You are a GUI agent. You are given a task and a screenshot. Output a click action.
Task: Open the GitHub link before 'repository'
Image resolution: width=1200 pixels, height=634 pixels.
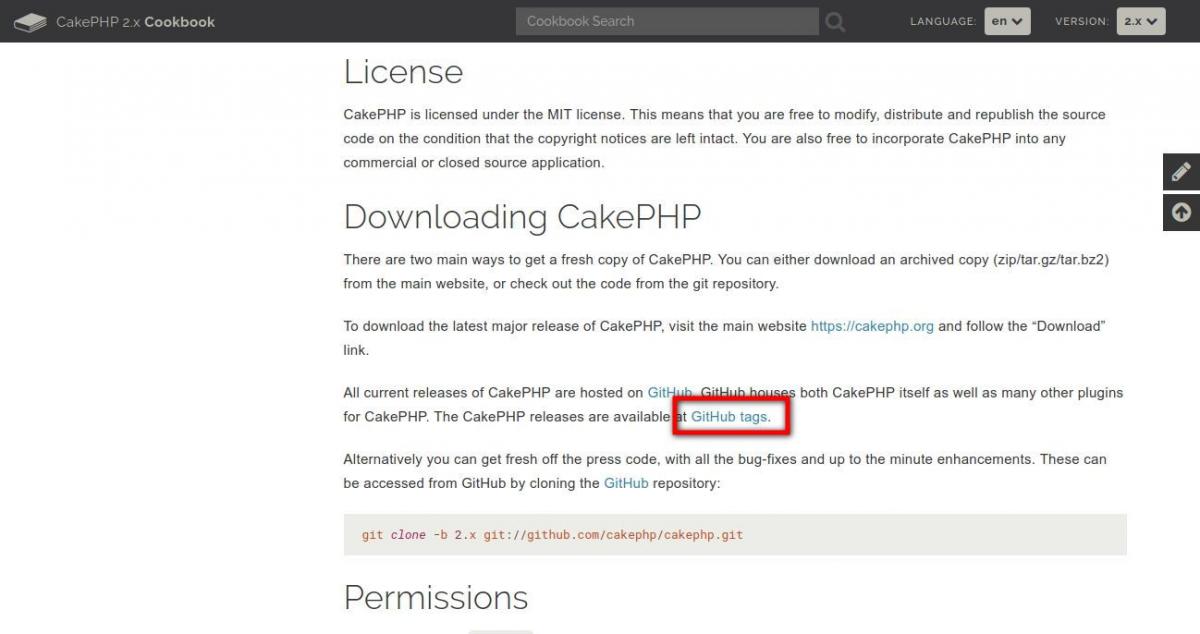coord(626,483)
